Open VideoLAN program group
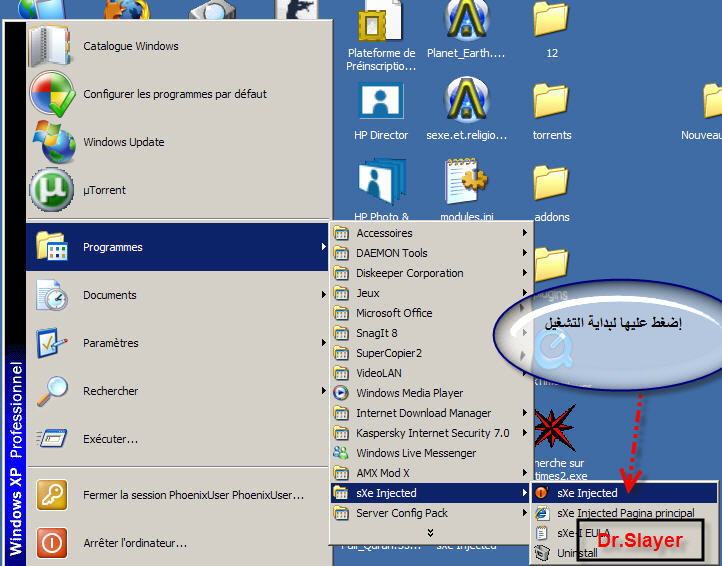This screenshot has height=566, width=722. coord(432,373)
